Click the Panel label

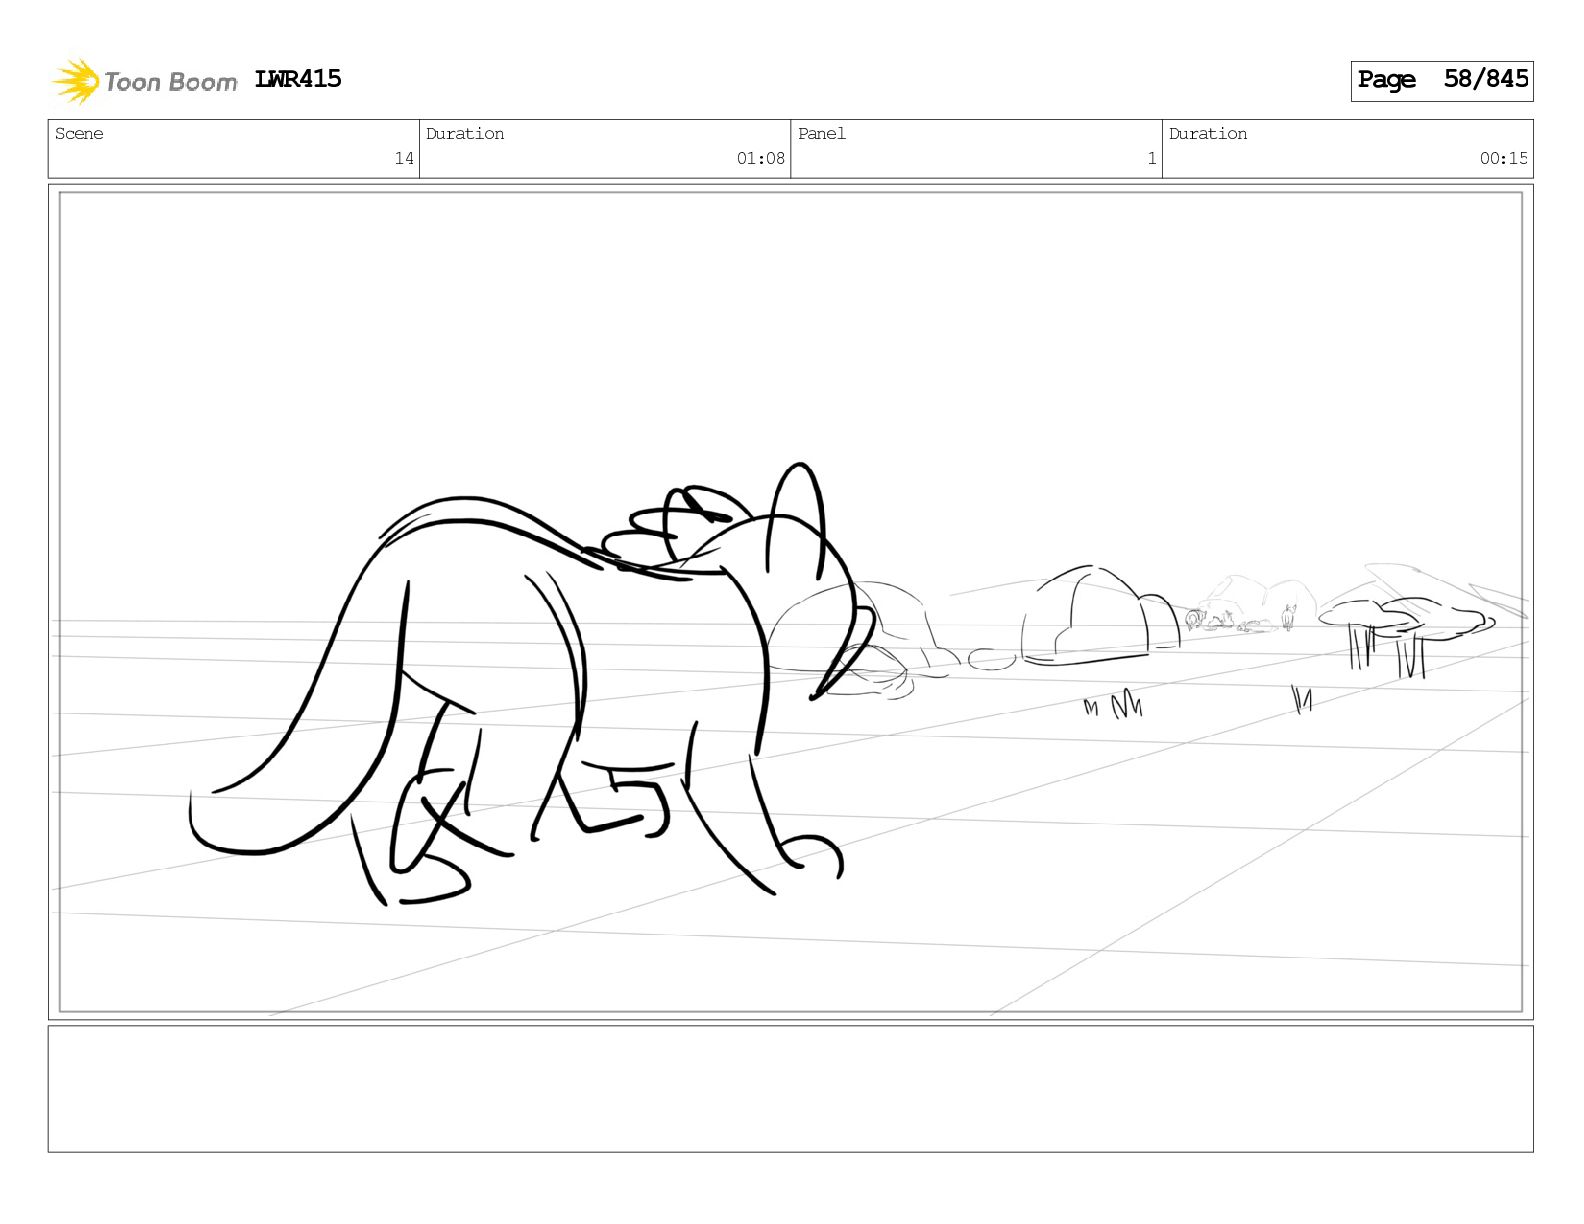pyautogui.click(x=822, y=134)
